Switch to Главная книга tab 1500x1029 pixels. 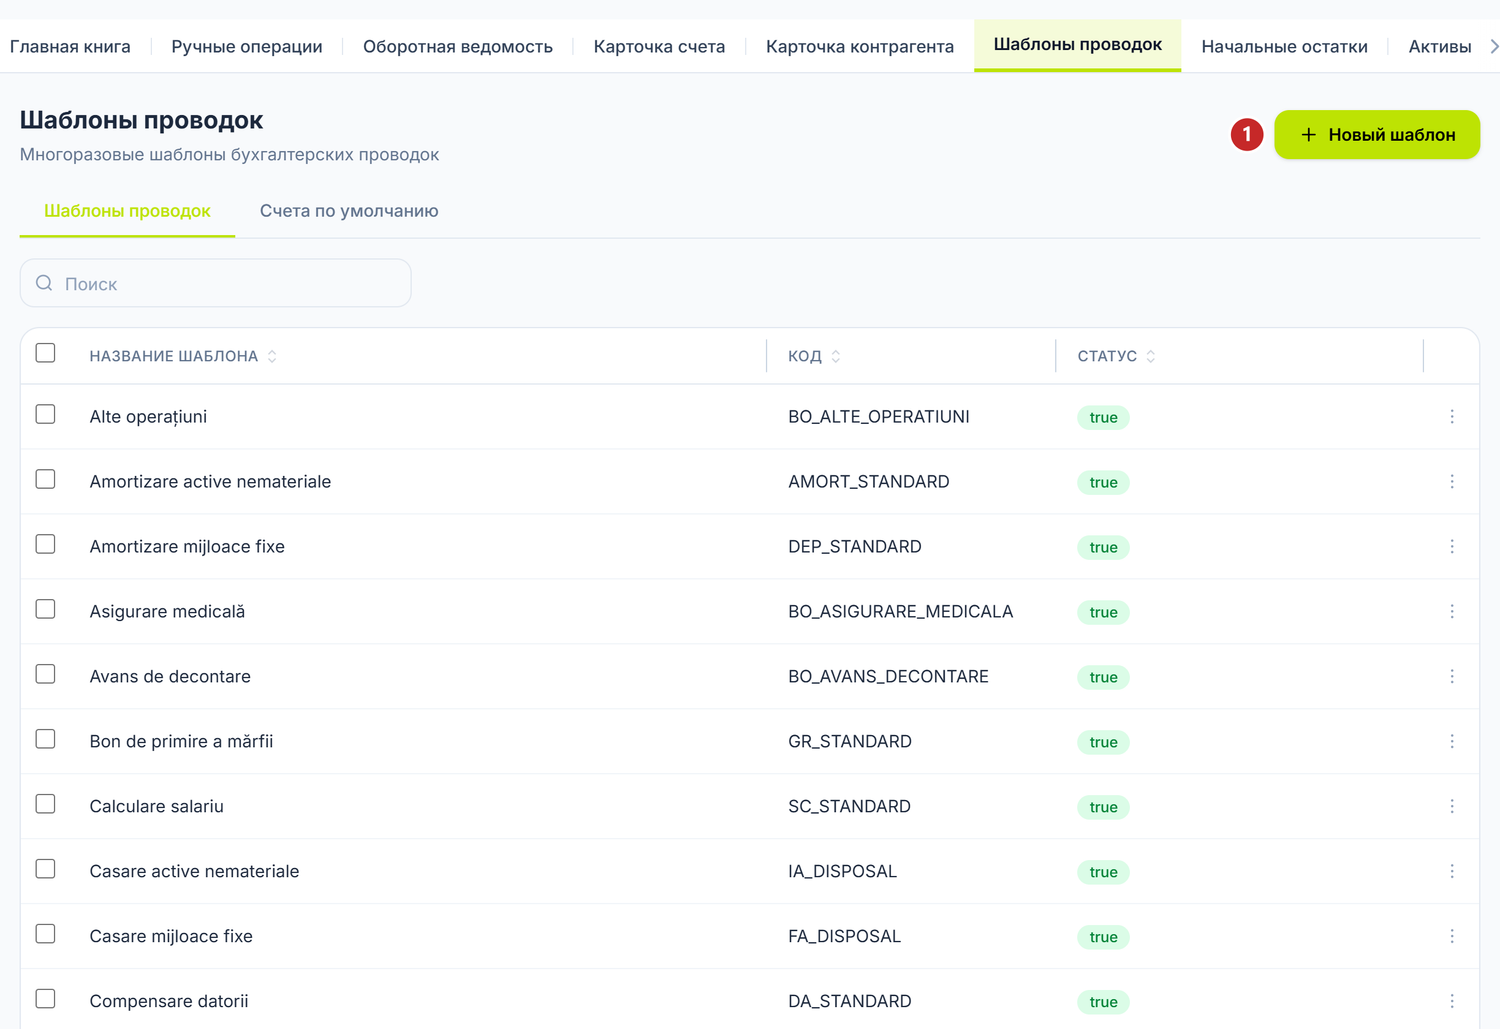pos(70,46)
